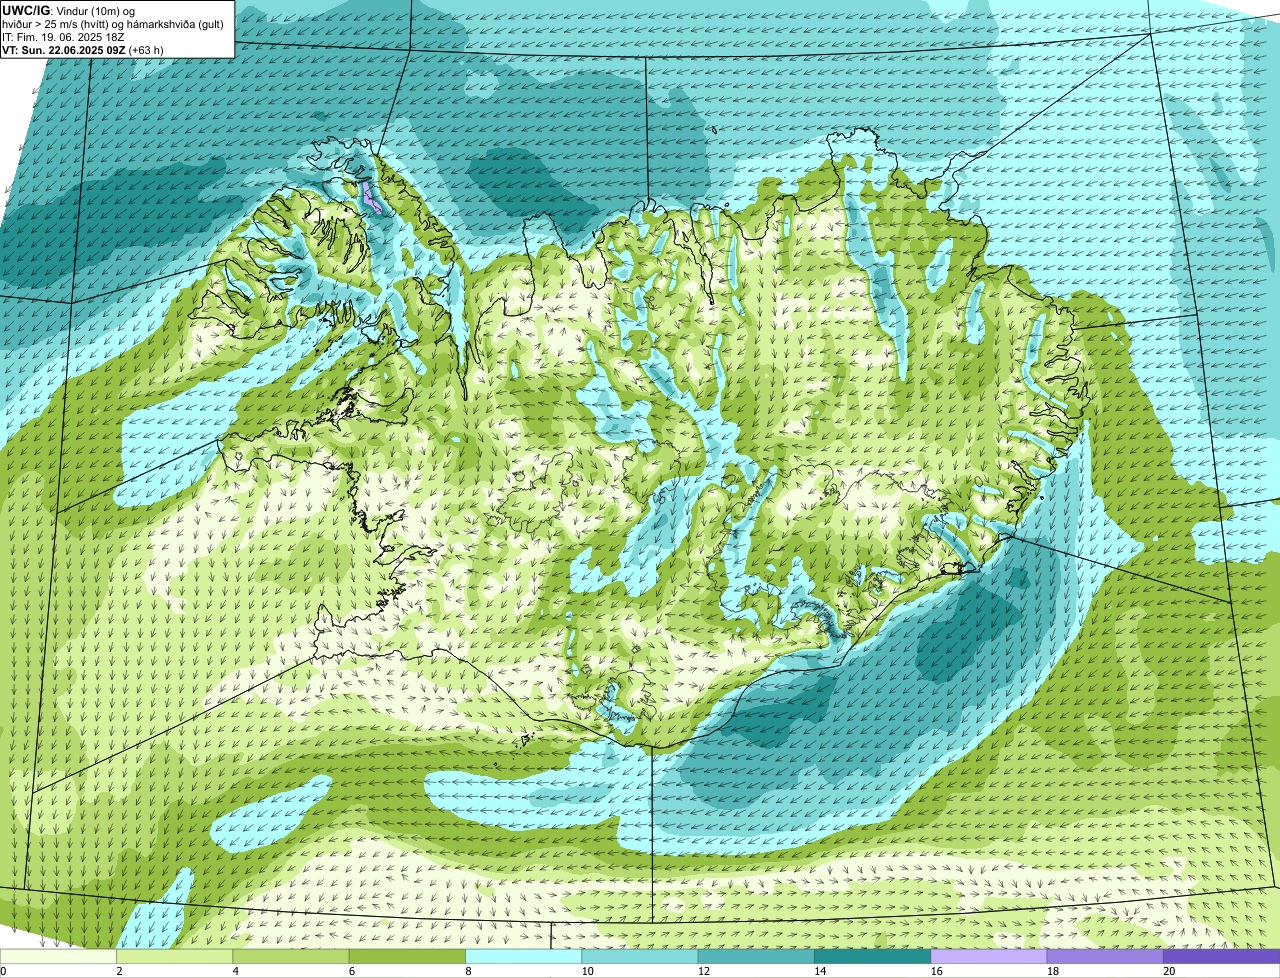Image resolution: width=1280 pixels, height=978 pixels.
Task: Select the violet 18–20 legend swatch
Action: 1105,956
